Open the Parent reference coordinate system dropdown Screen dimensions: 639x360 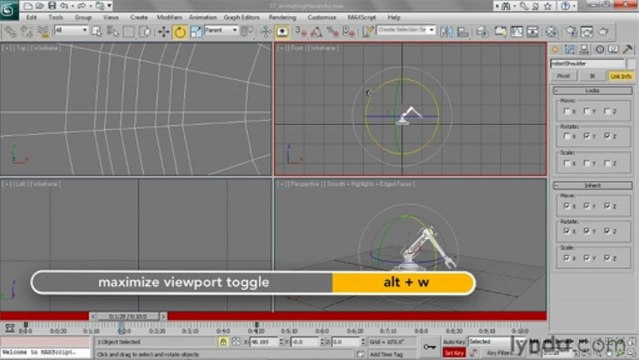click(221, 30)
